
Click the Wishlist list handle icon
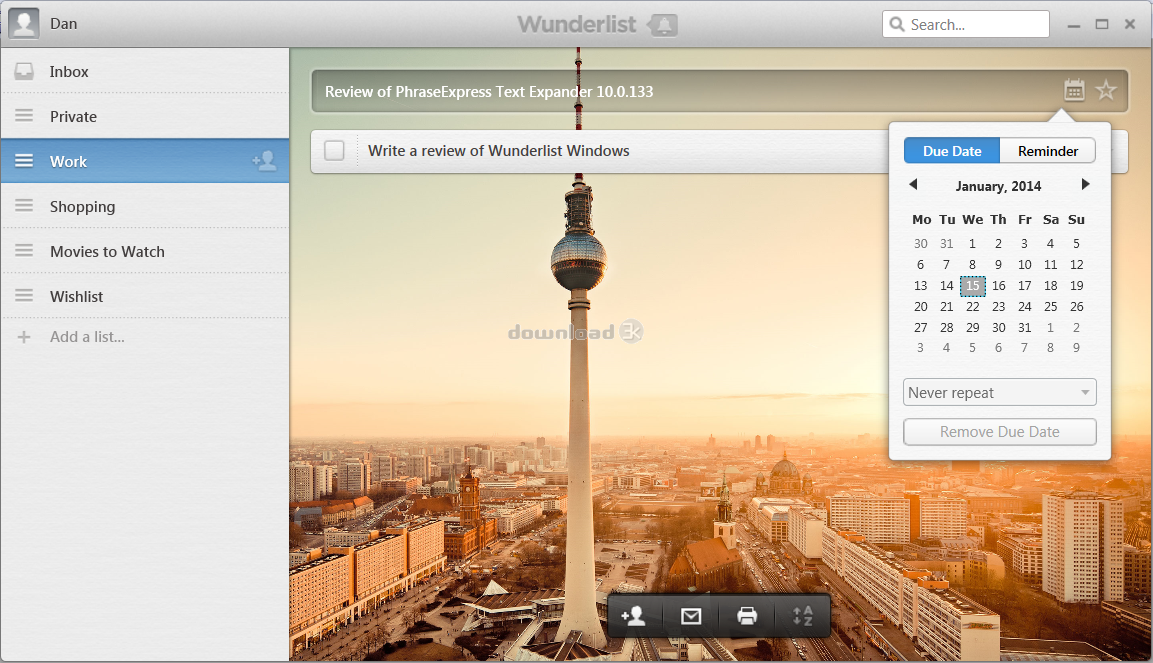click(24, 295)
